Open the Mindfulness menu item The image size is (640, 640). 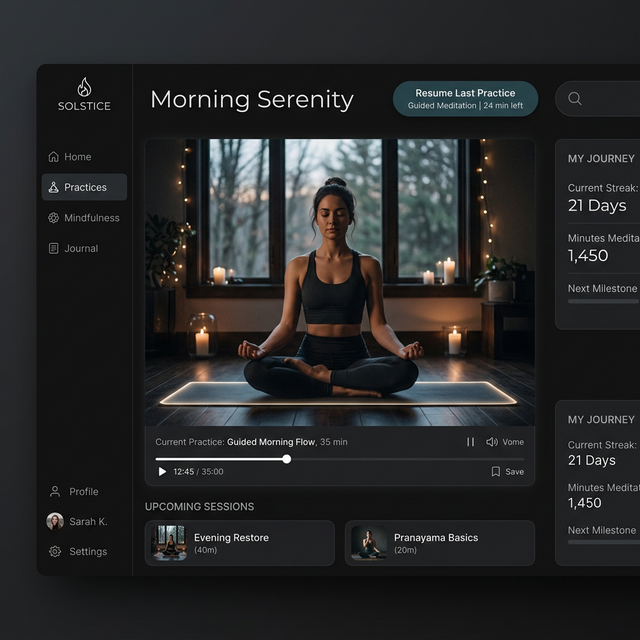tap(91, 218)
